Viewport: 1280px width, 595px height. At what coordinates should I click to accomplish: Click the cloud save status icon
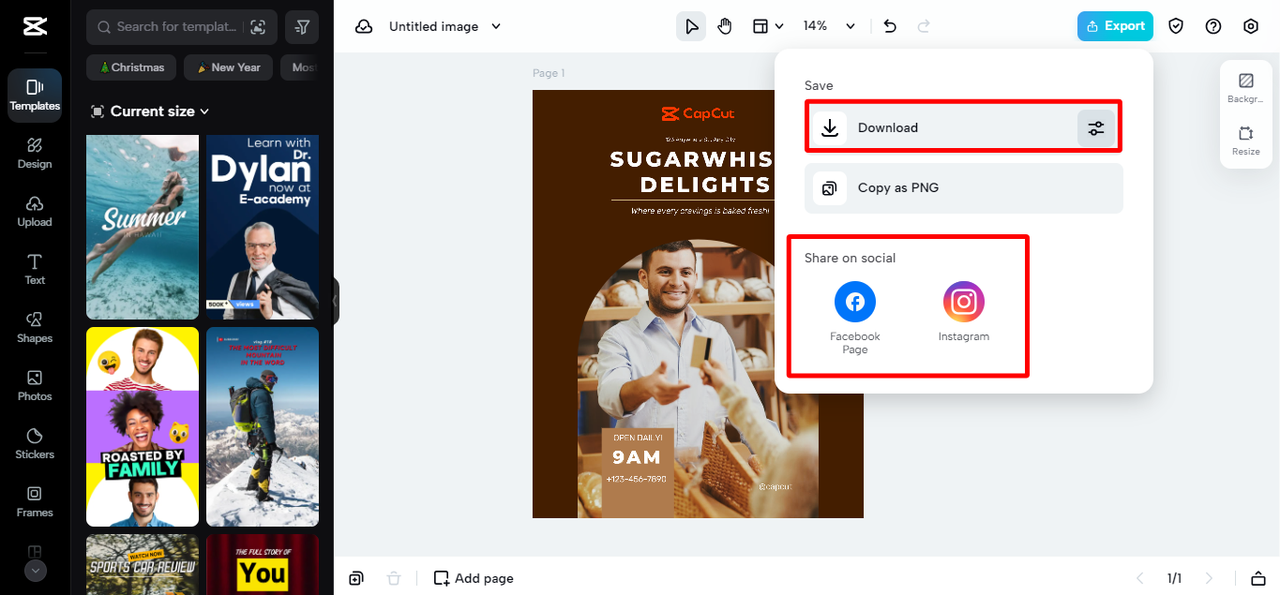pyautogui.click(x=364, y=26)
